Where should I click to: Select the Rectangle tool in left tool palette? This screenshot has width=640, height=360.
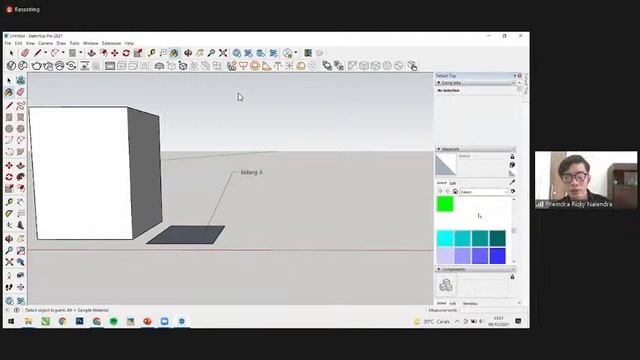point(9,118)
